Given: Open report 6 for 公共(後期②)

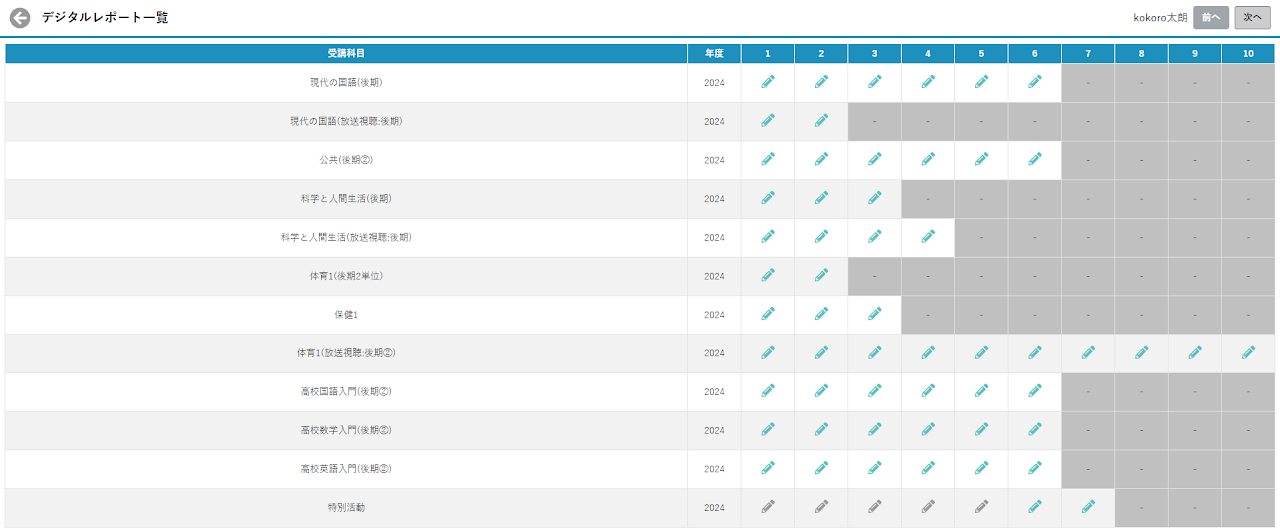Looking at the screenshot, I should coord(1034,159).
